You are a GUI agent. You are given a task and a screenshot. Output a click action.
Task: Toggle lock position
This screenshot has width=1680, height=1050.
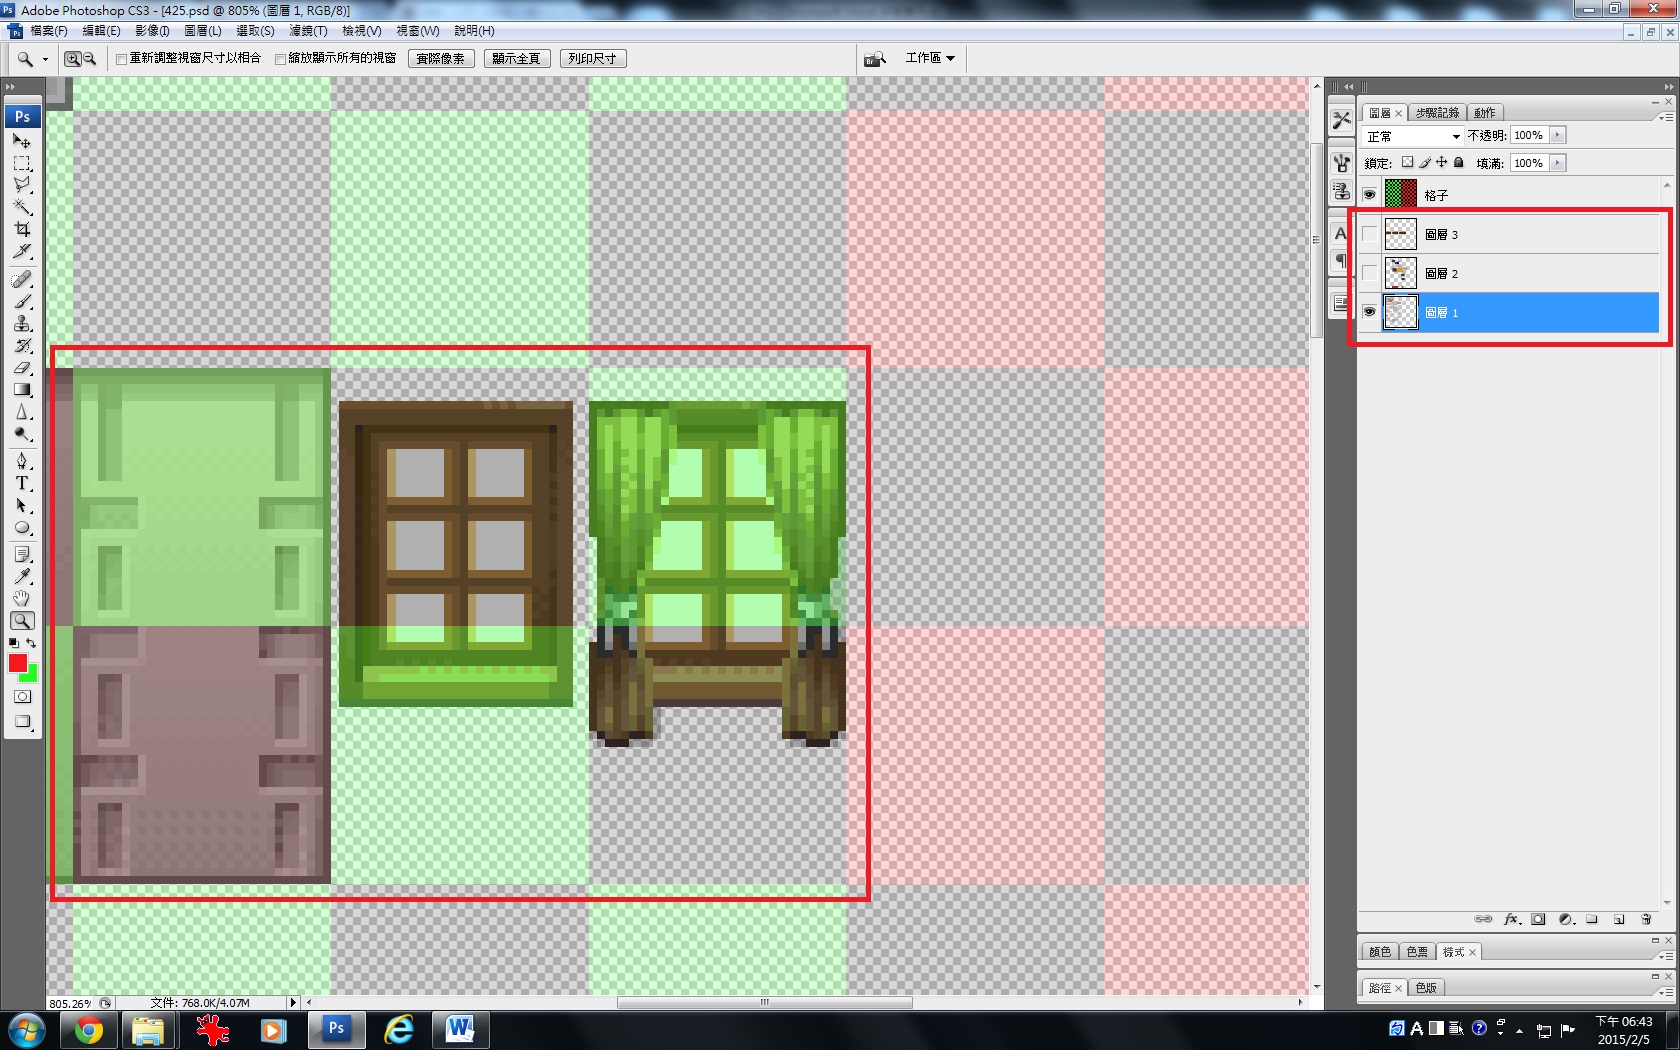(x=1442, y=162)
